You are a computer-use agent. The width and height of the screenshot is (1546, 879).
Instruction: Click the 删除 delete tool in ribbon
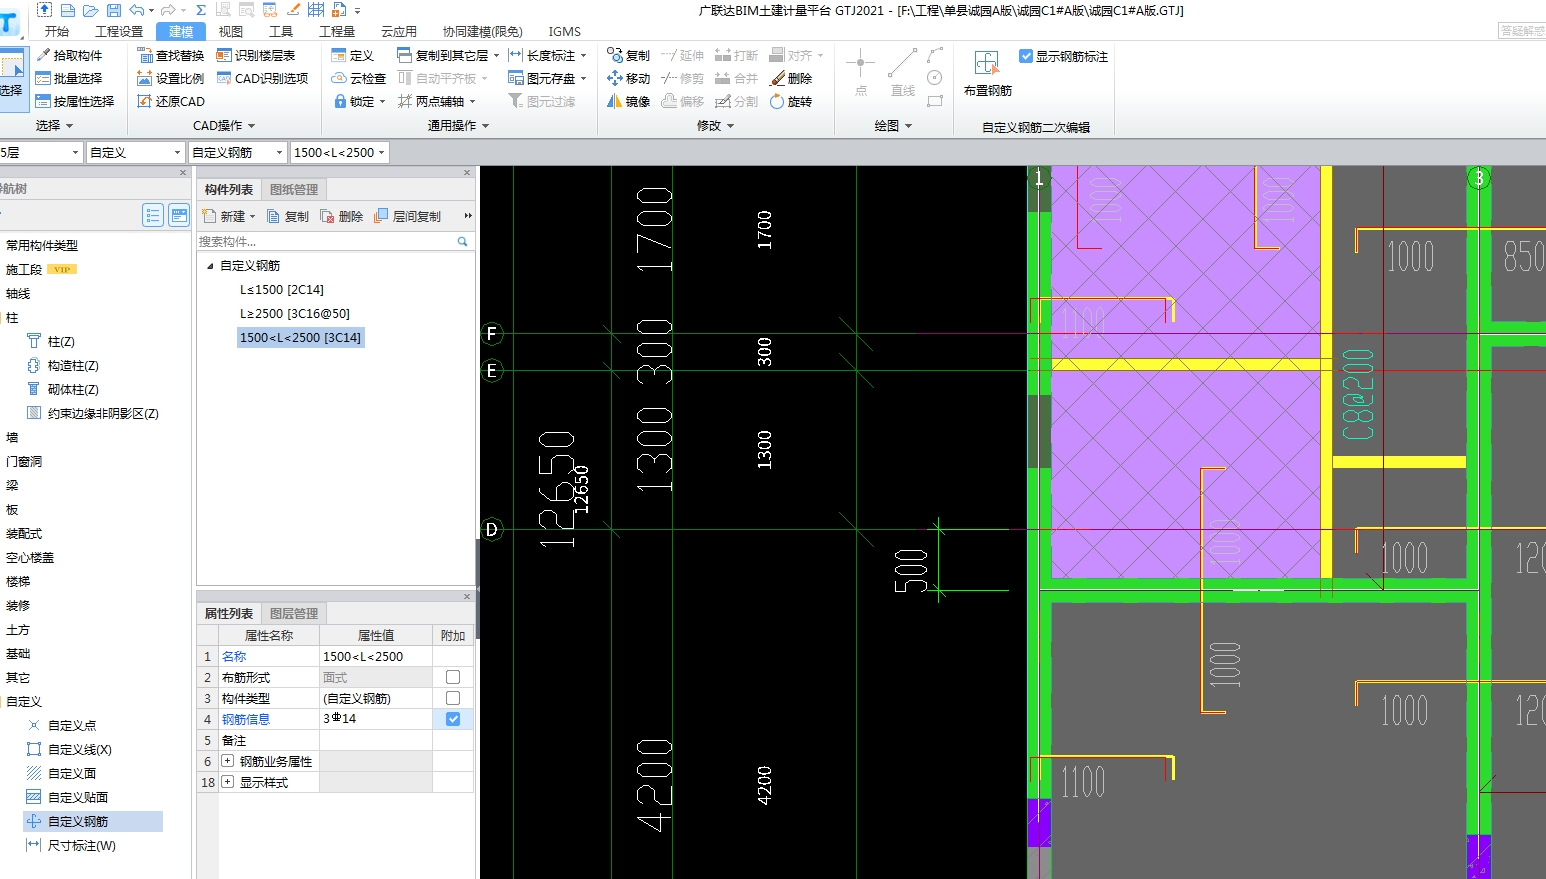pyautogui.click(x=791, y=78)
